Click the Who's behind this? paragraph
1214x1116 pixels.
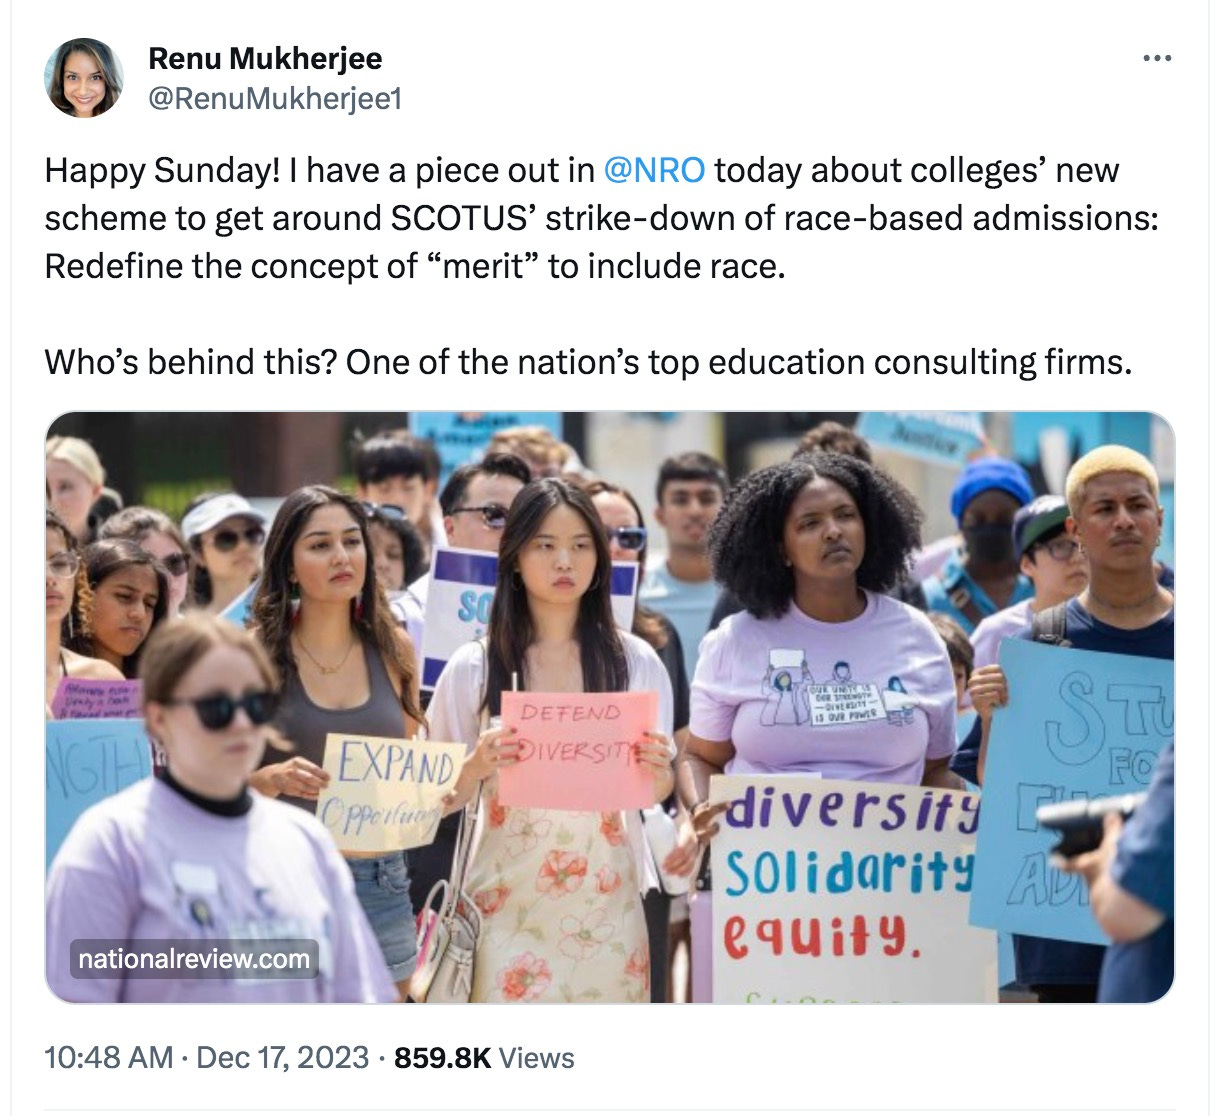(x=588, y=362)
